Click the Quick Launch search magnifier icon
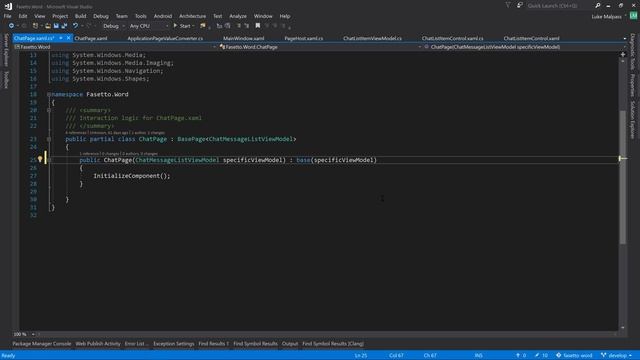Screen dimensions: 640x360 pyautogui.click(x=598, y=5)
